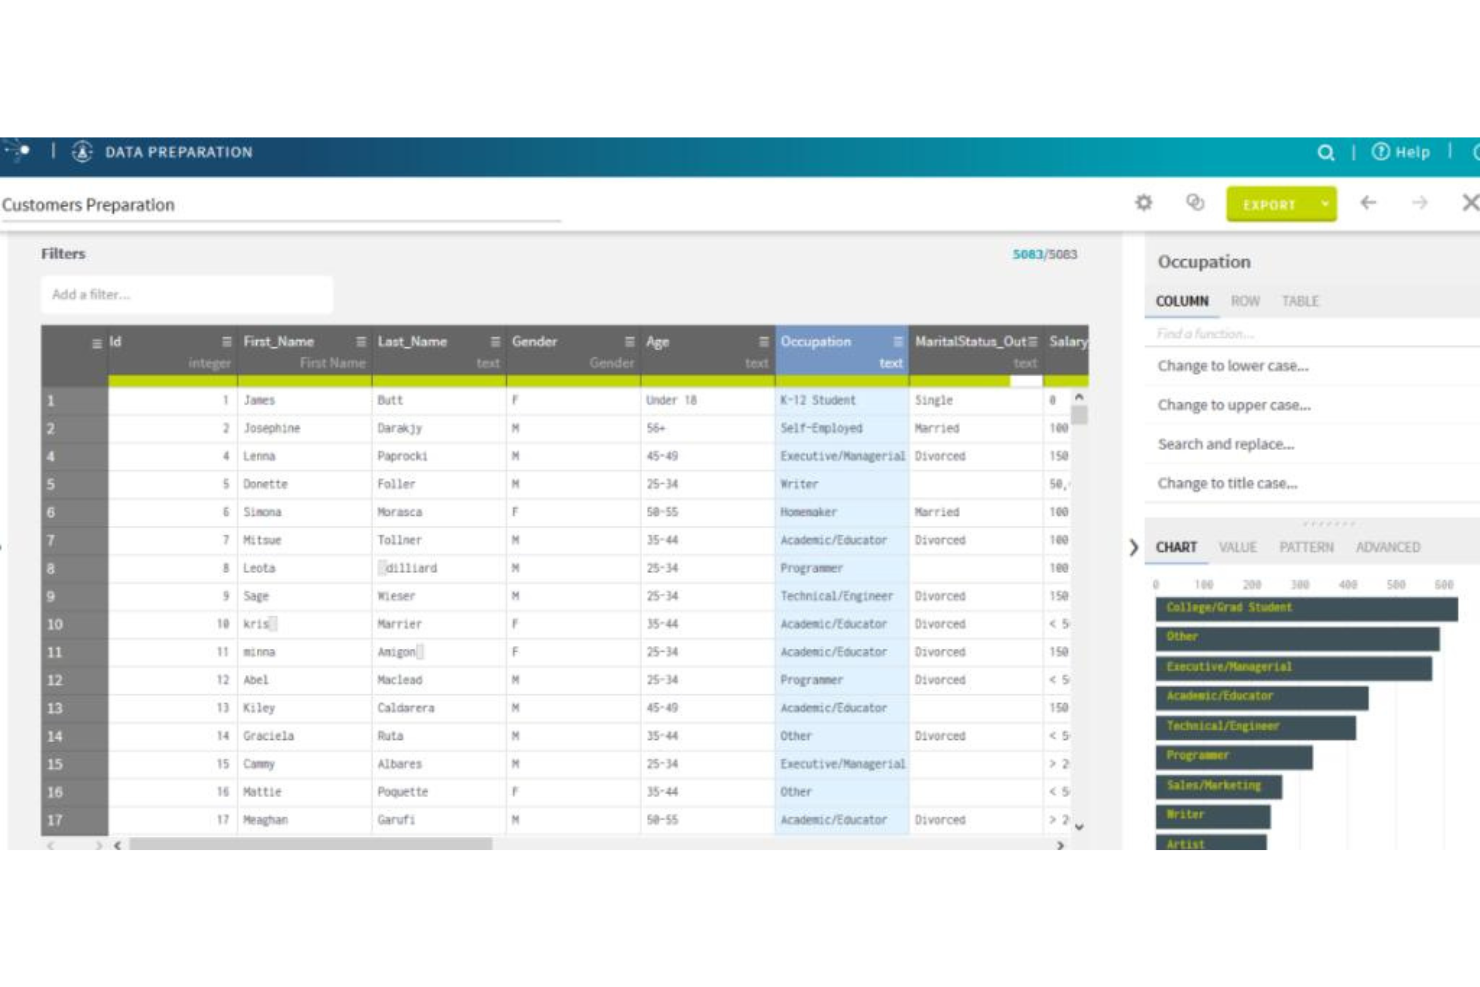Select the K-12 Student cell

841,400
